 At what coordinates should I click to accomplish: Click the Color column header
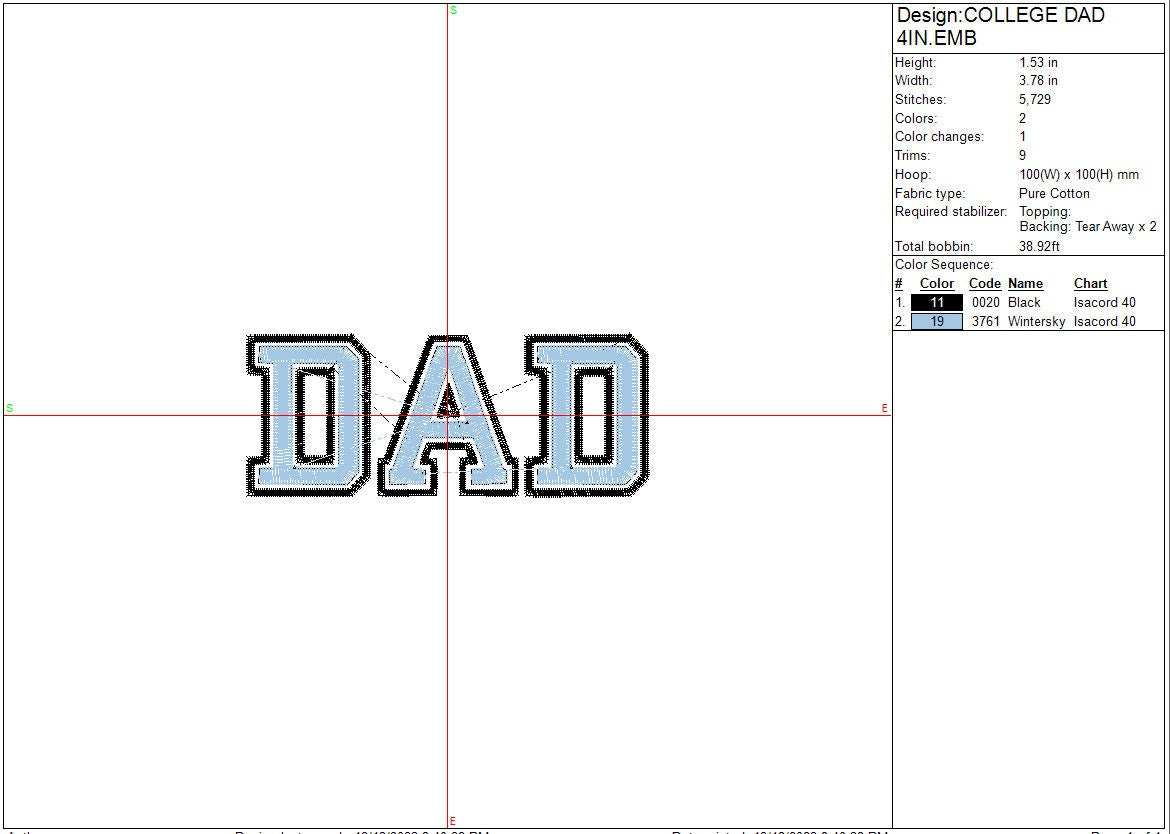tap(936, 284)
